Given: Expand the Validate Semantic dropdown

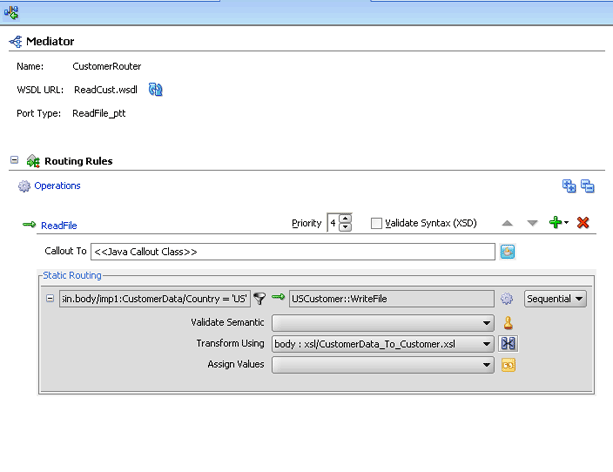Looking at the screenshot, I should coord(383,323).
